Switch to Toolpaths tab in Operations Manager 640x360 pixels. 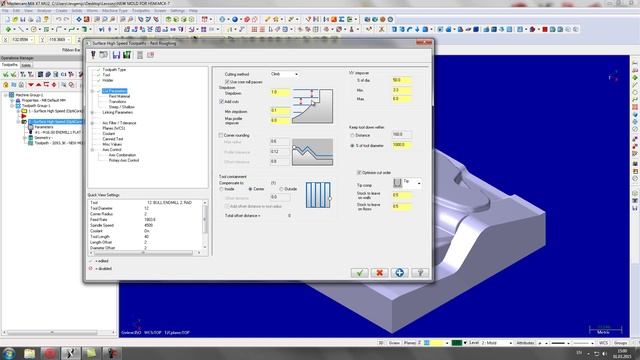pos(9,65)
